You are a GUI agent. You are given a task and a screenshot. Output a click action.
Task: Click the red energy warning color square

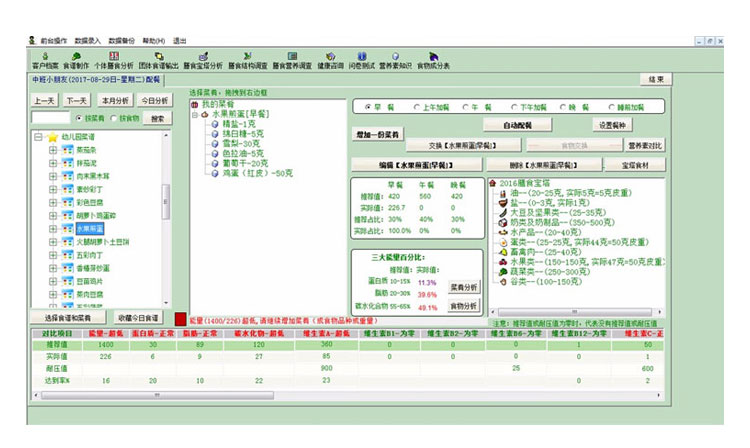point(181,320)
